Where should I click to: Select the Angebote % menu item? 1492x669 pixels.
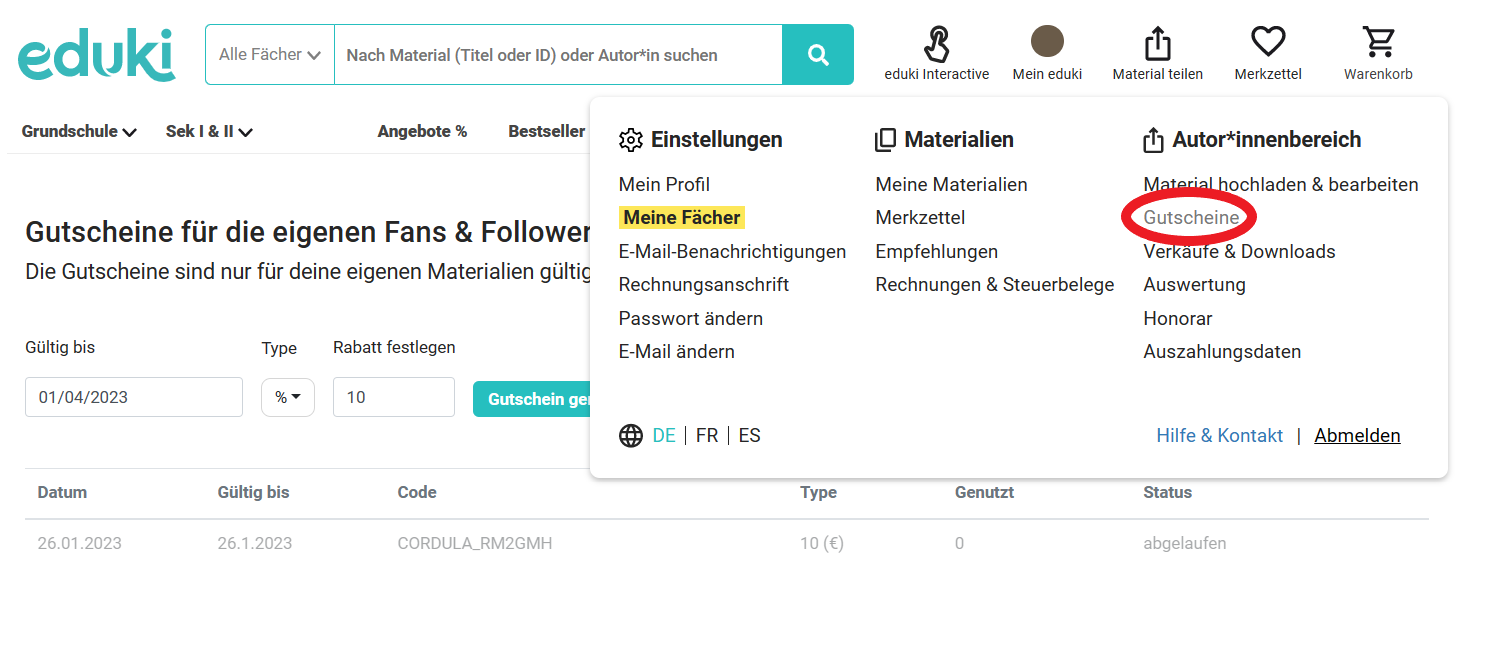coord(422,130)
